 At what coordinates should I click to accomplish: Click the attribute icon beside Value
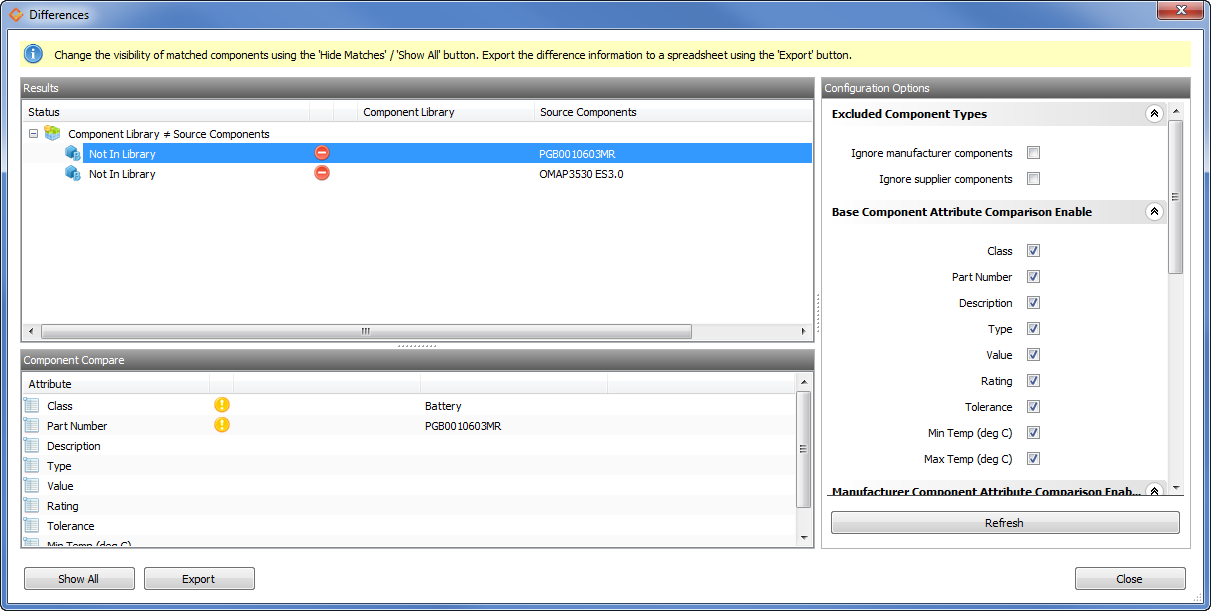click(x=29, y=486)
